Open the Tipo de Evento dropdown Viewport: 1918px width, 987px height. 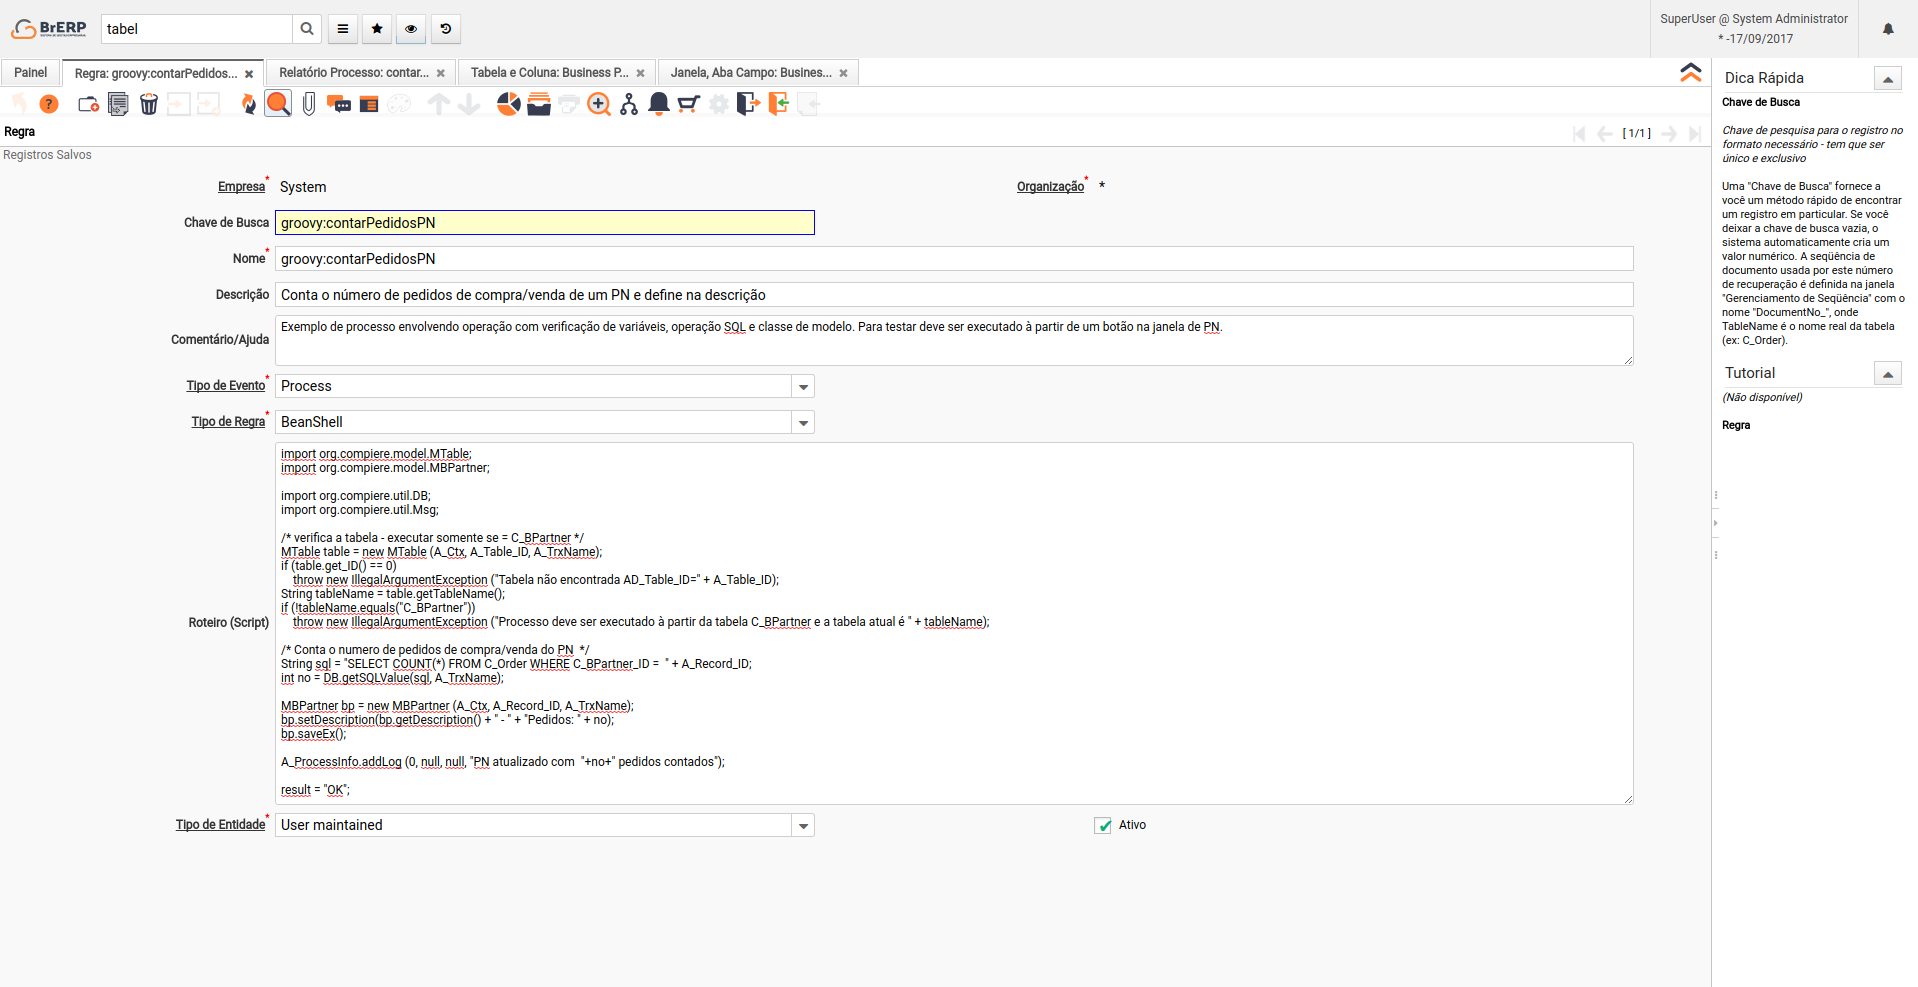click(x=803, y=387)
